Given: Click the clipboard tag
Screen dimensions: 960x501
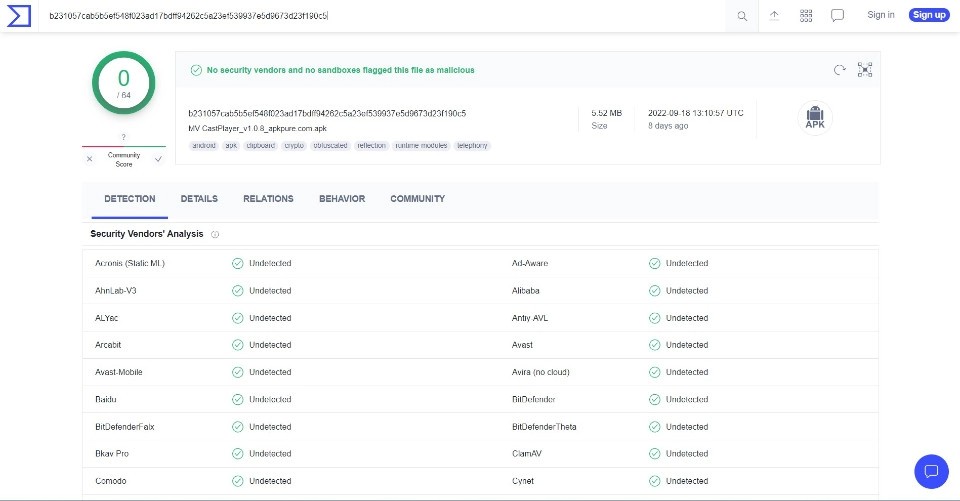Looking at the screenshot, I should 260,146.
